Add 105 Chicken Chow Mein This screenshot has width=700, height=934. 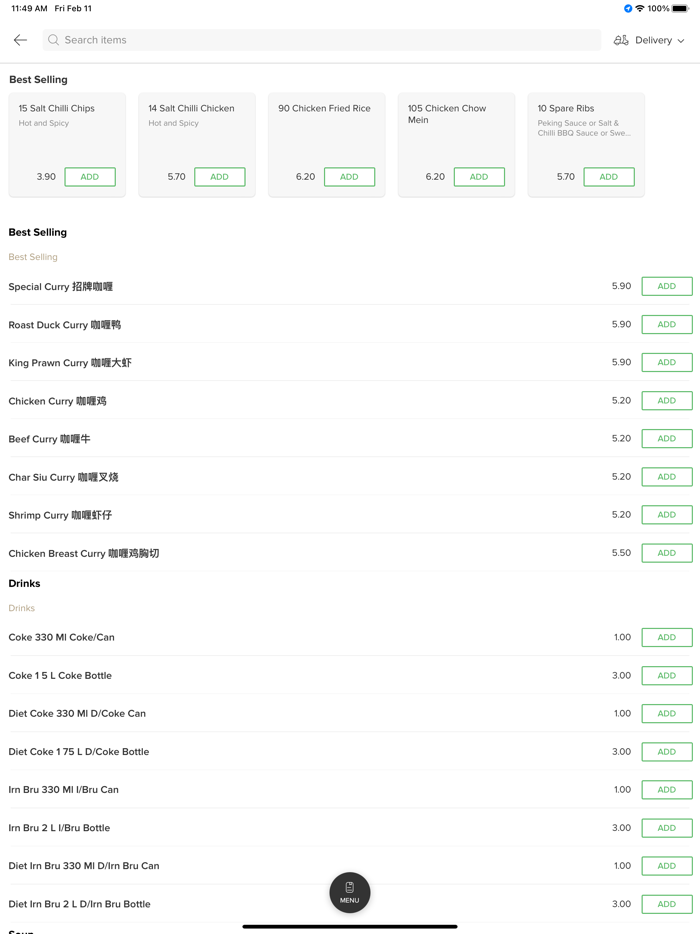(x=479, y=177)
